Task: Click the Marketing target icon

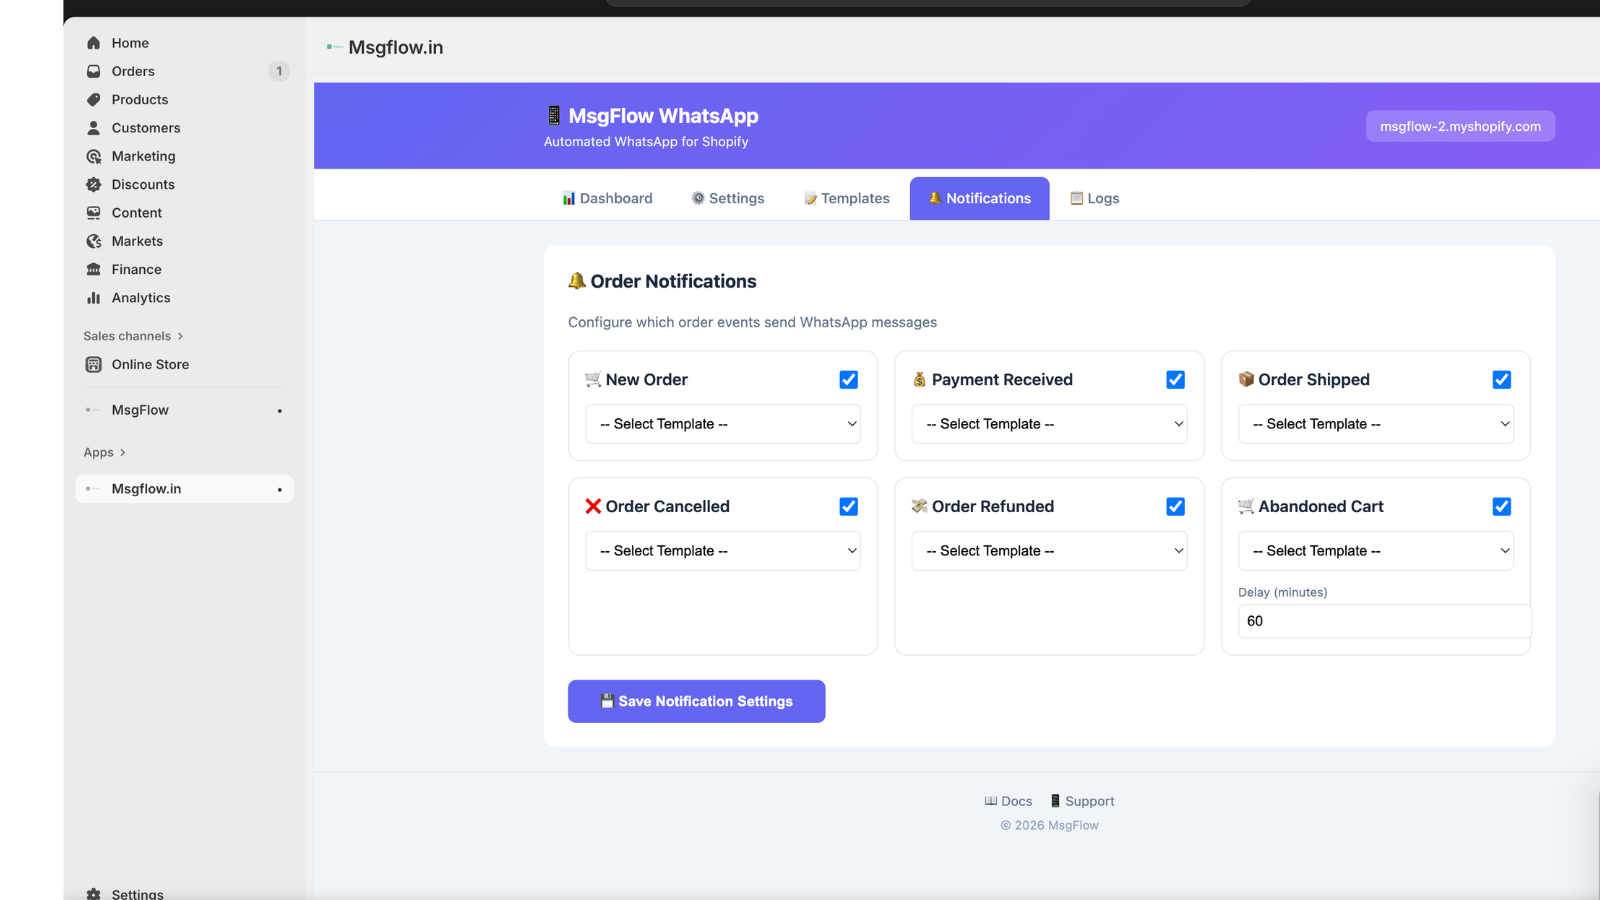Action: click(x=93, y=156)
